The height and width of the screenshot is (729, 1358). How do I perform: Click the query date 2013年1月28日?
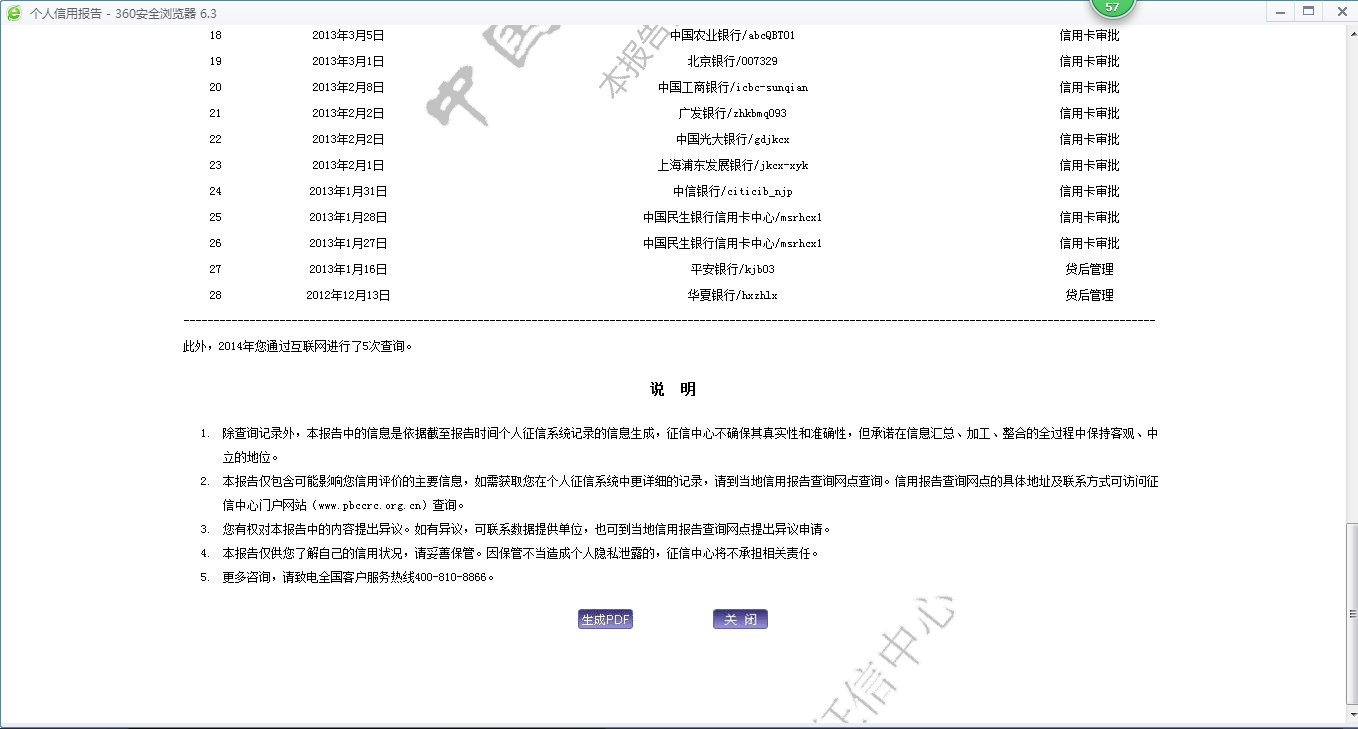coord(348,217)
